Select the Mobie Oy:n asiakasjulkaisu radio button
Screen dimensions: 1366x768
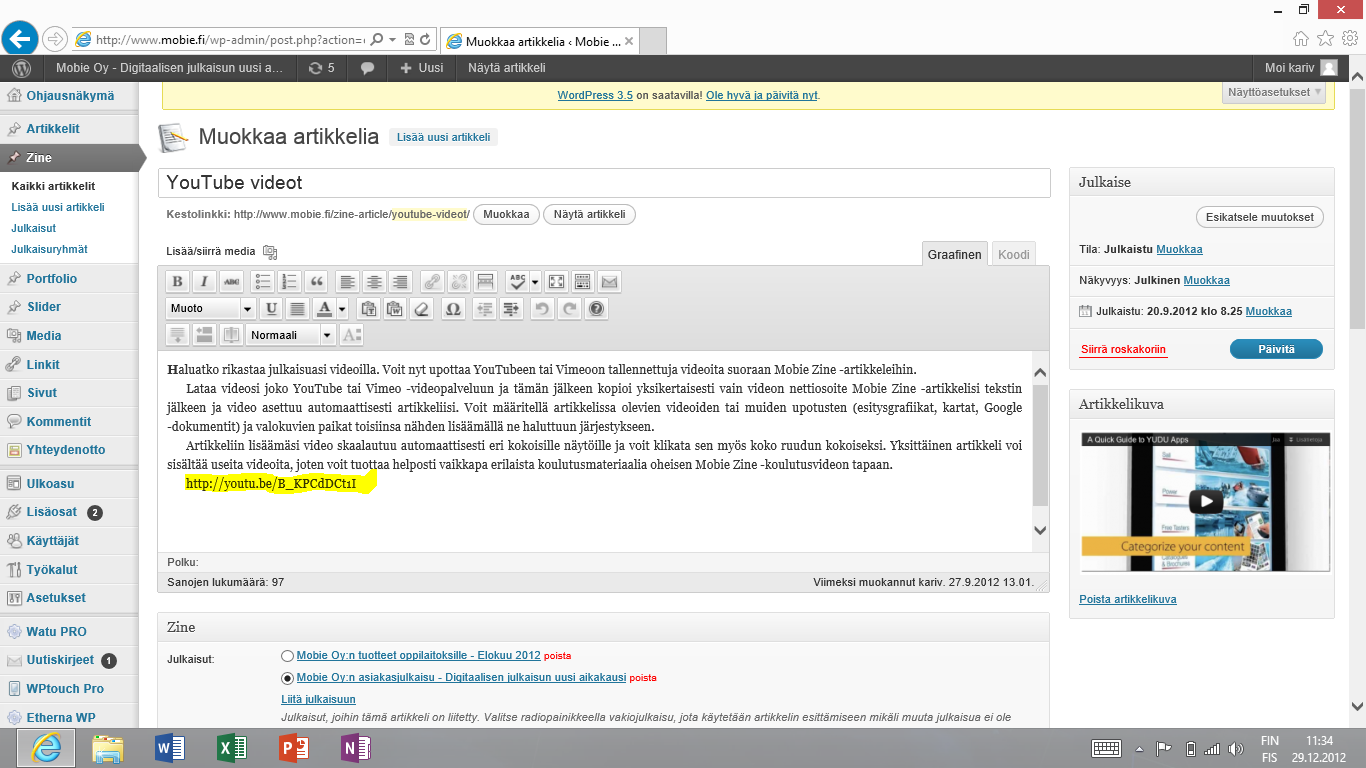click(288, 678)
